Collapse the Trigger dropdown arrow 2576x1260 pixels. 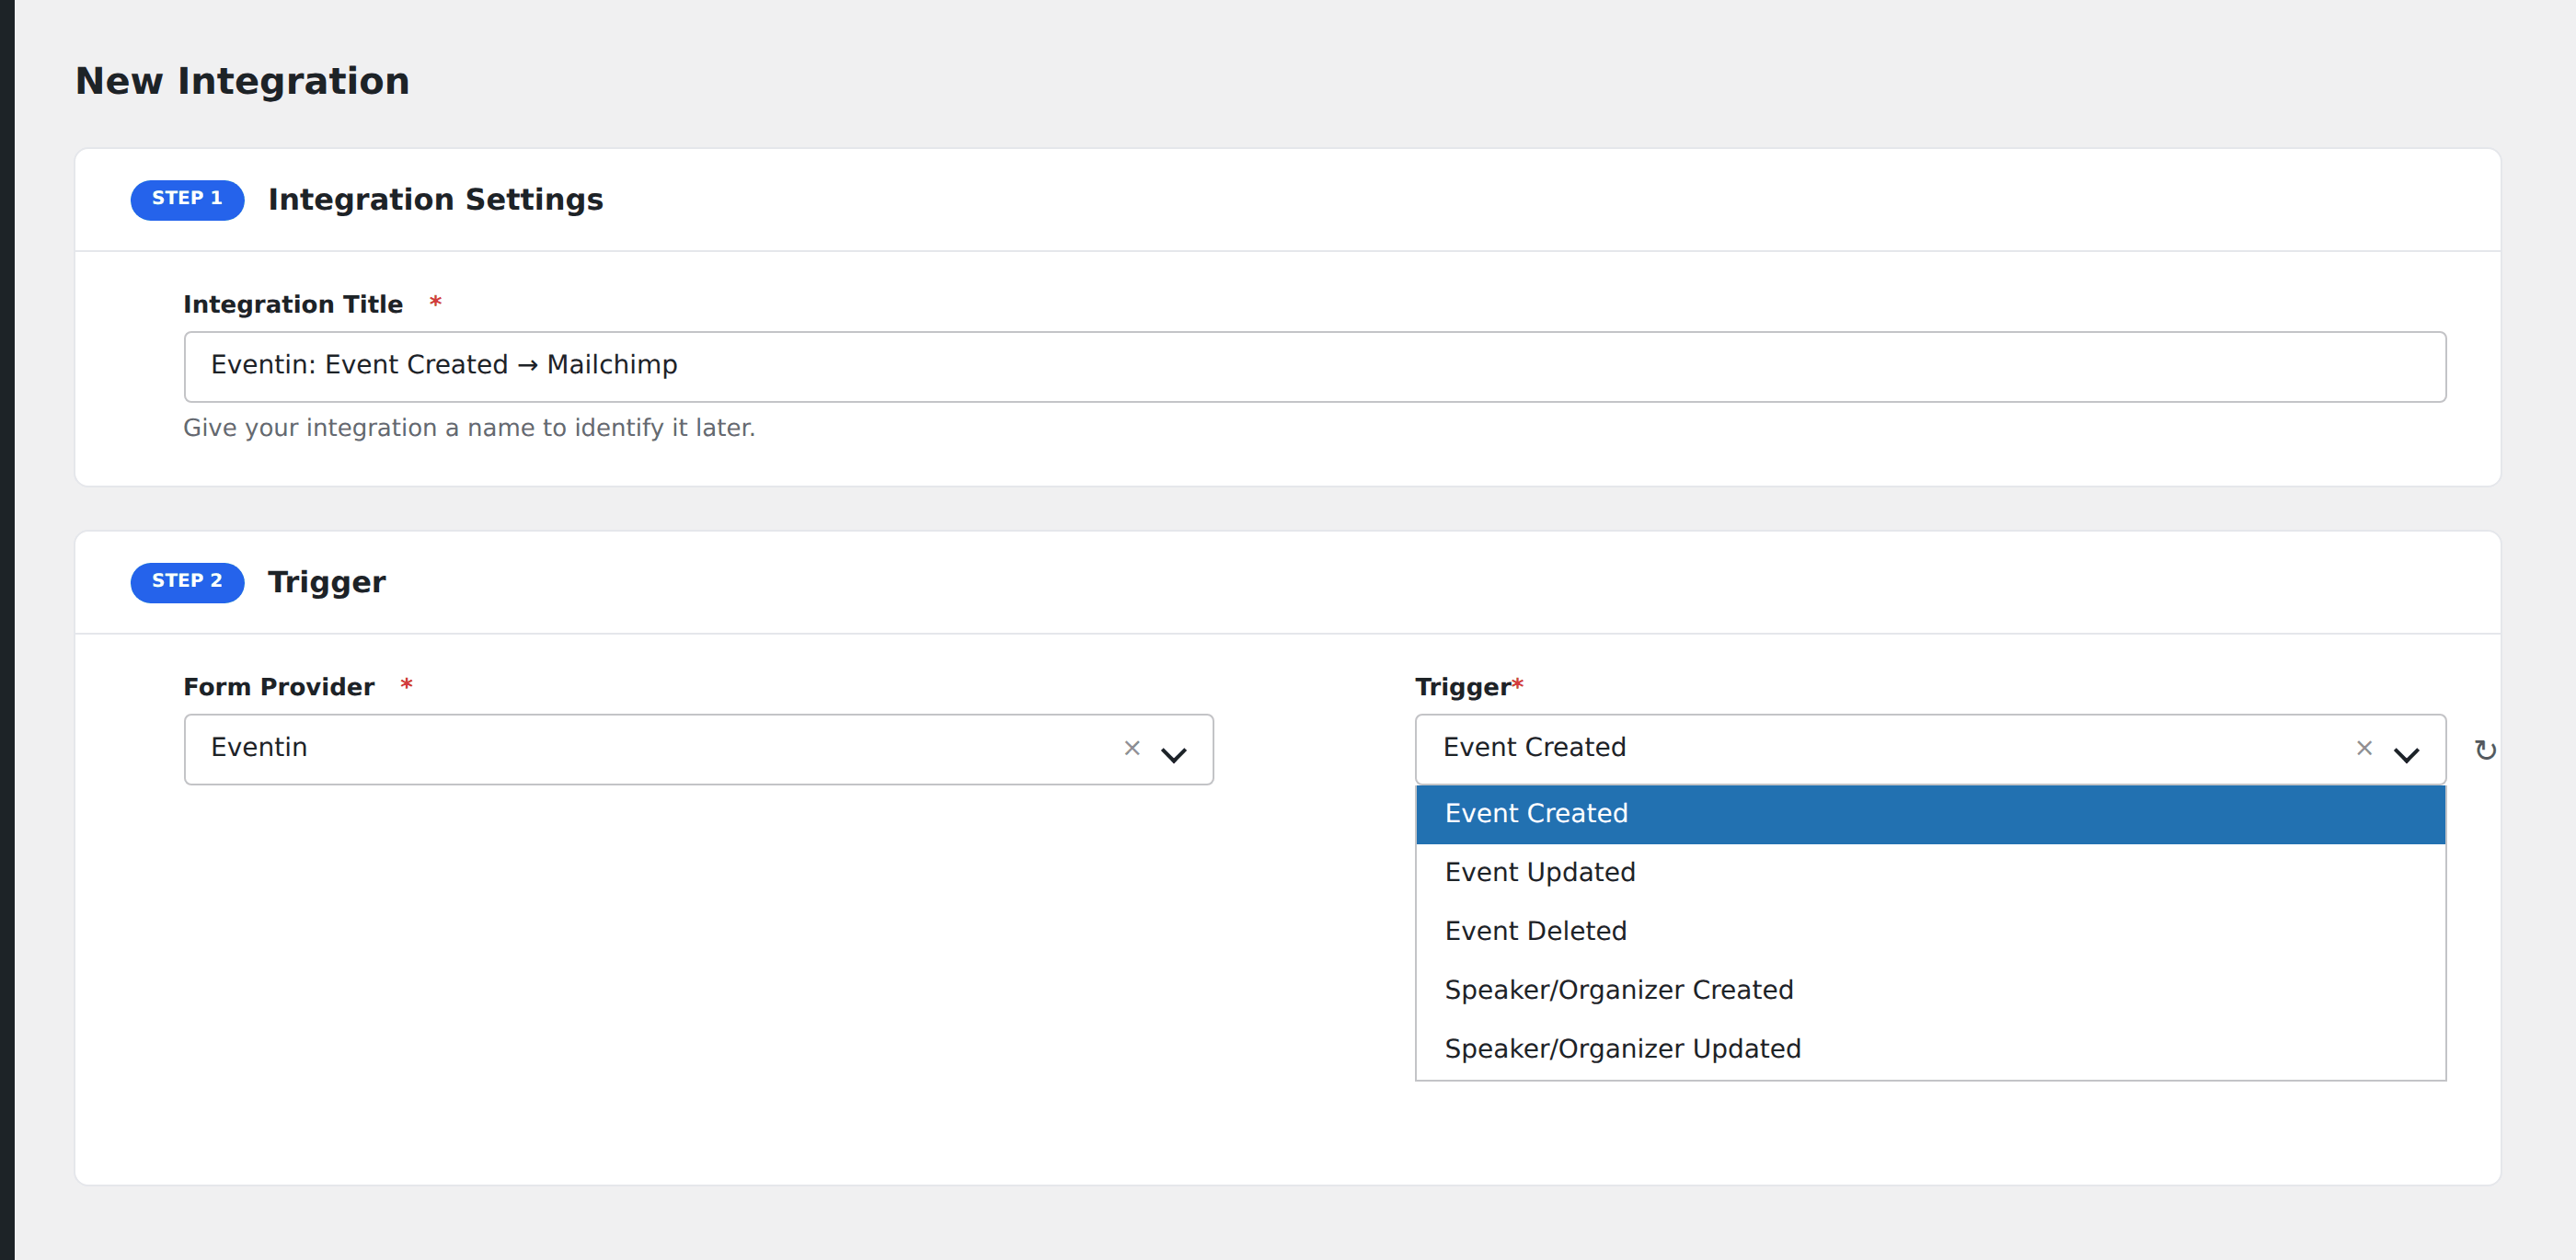click(2405, 754)
